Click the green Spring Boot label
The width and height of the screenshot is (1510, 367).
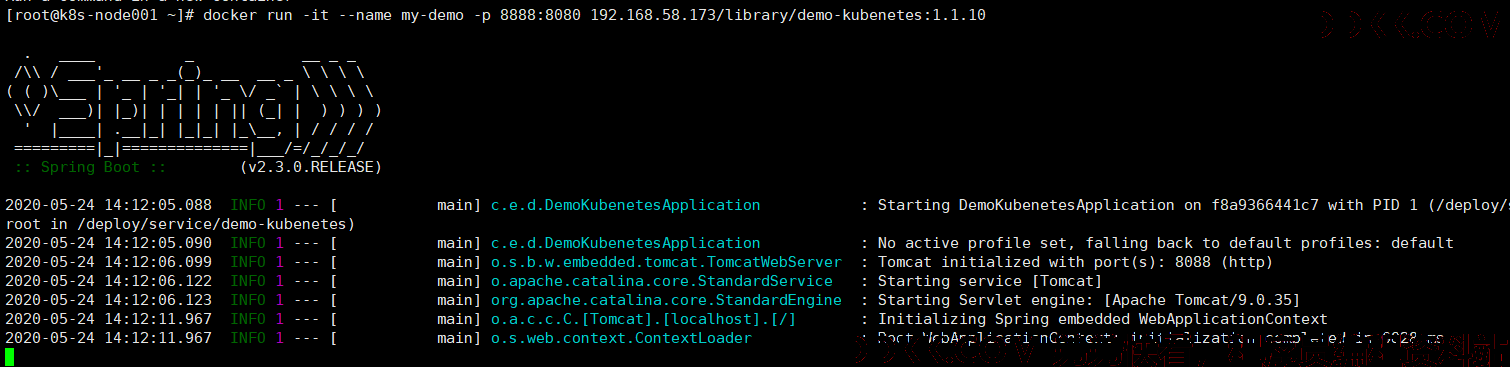pyautogui.click(x=89, y=166)
